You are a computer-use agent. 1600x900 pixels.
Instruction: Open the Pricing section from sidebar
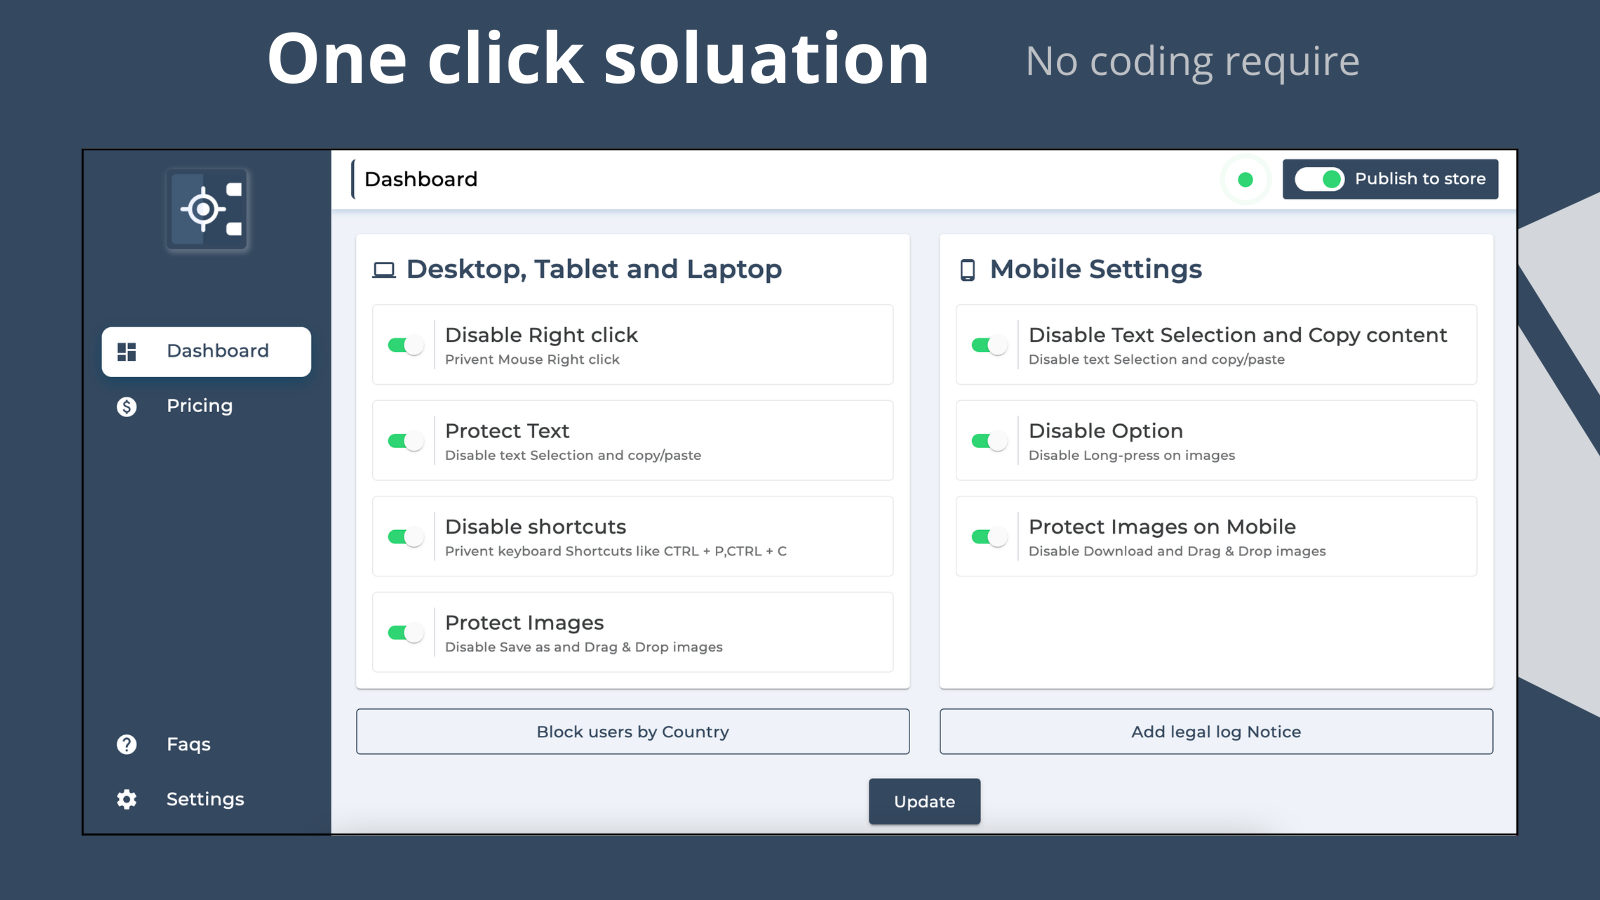(199, 405)
